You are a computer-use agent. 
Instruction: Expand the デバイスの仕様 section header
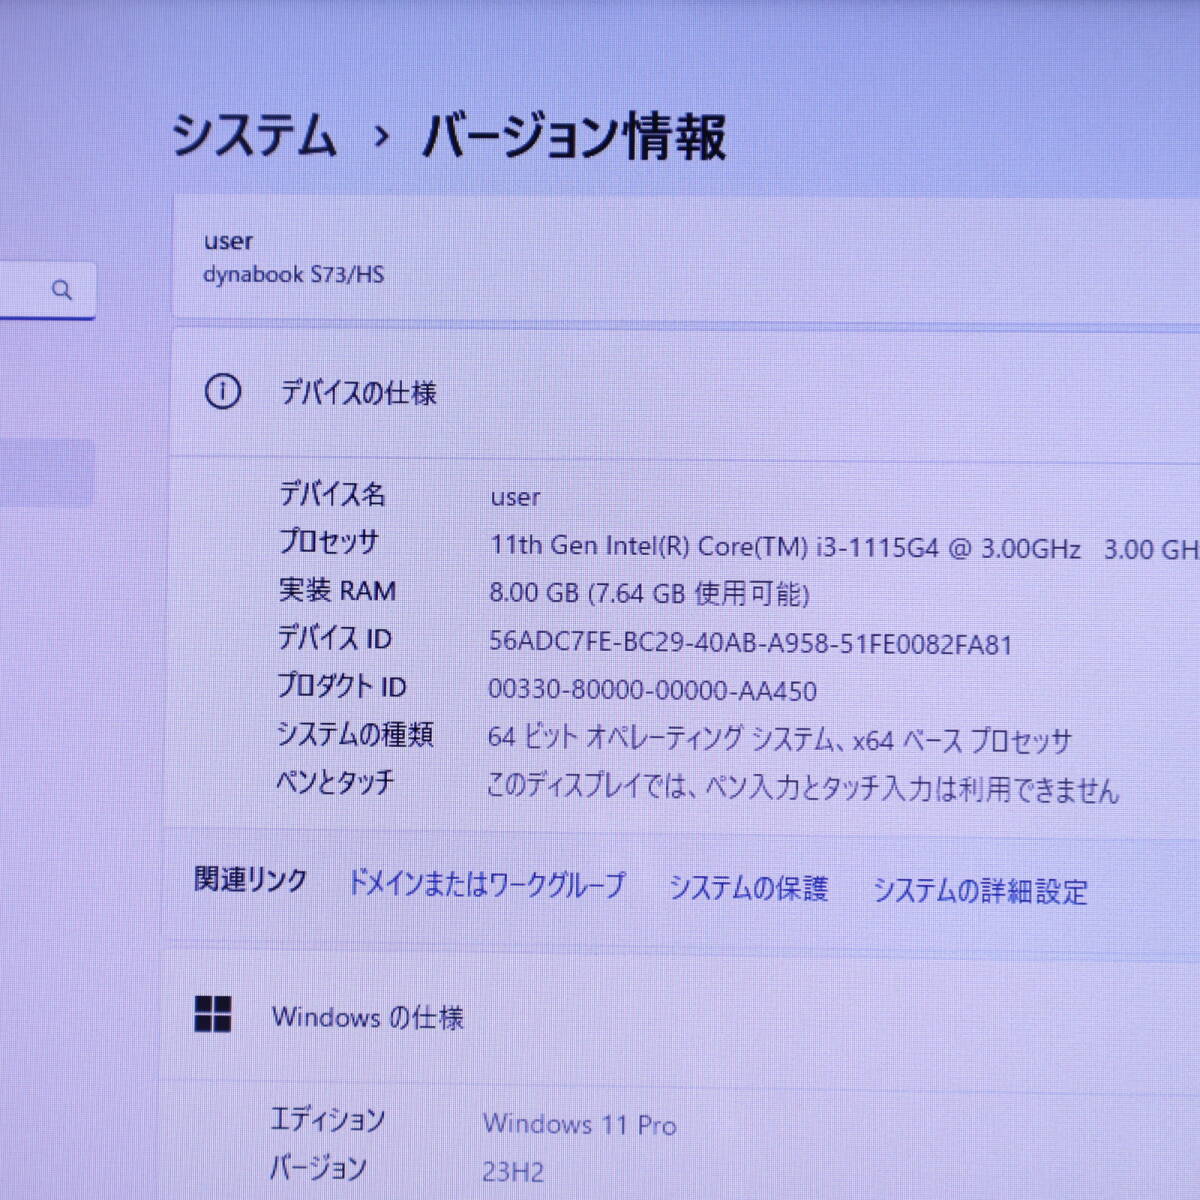[x=685, y=392]
